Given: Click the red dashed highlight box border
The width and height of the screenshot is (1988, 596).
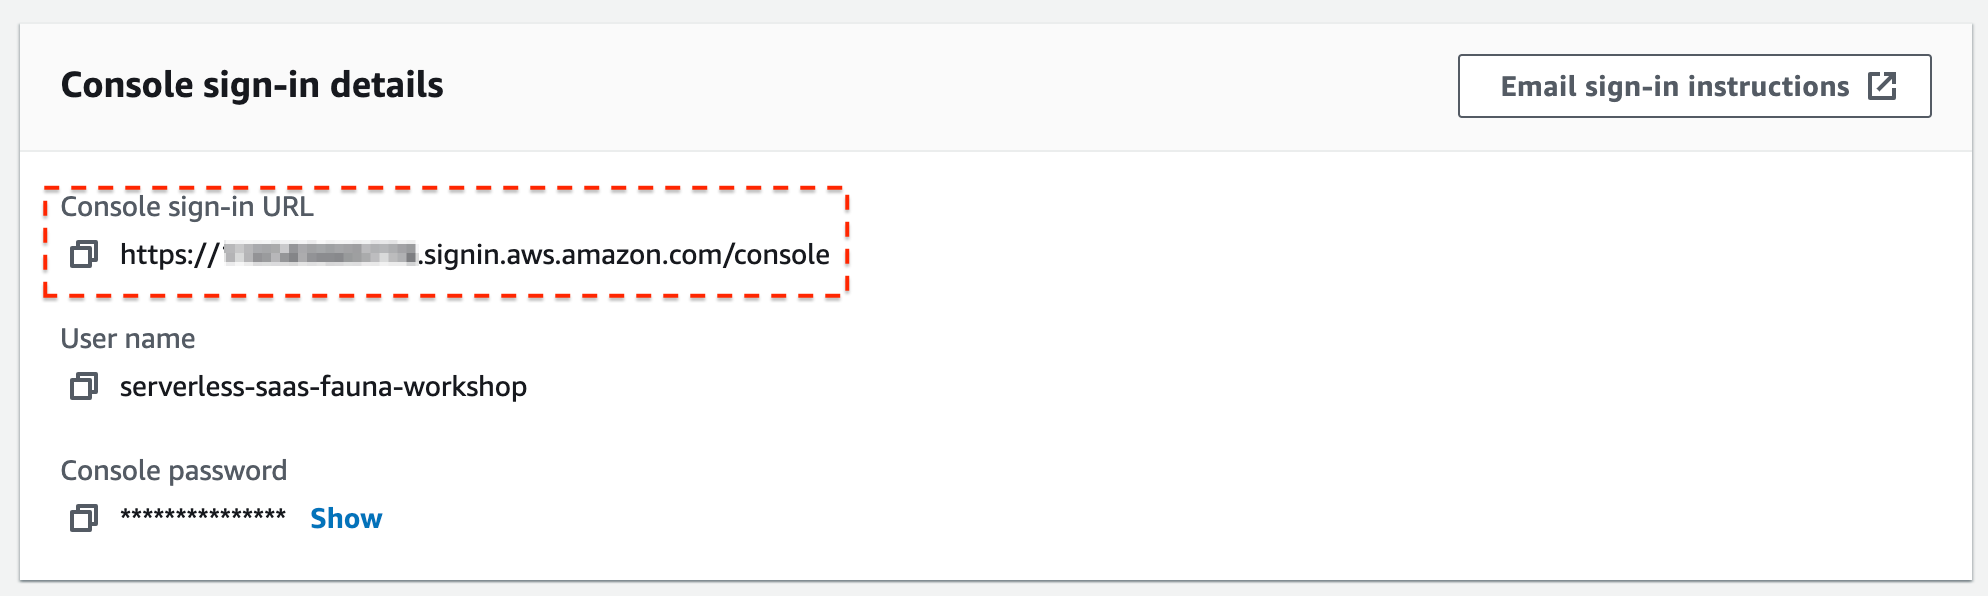Looking at the screenshot, I should point(446,188).
